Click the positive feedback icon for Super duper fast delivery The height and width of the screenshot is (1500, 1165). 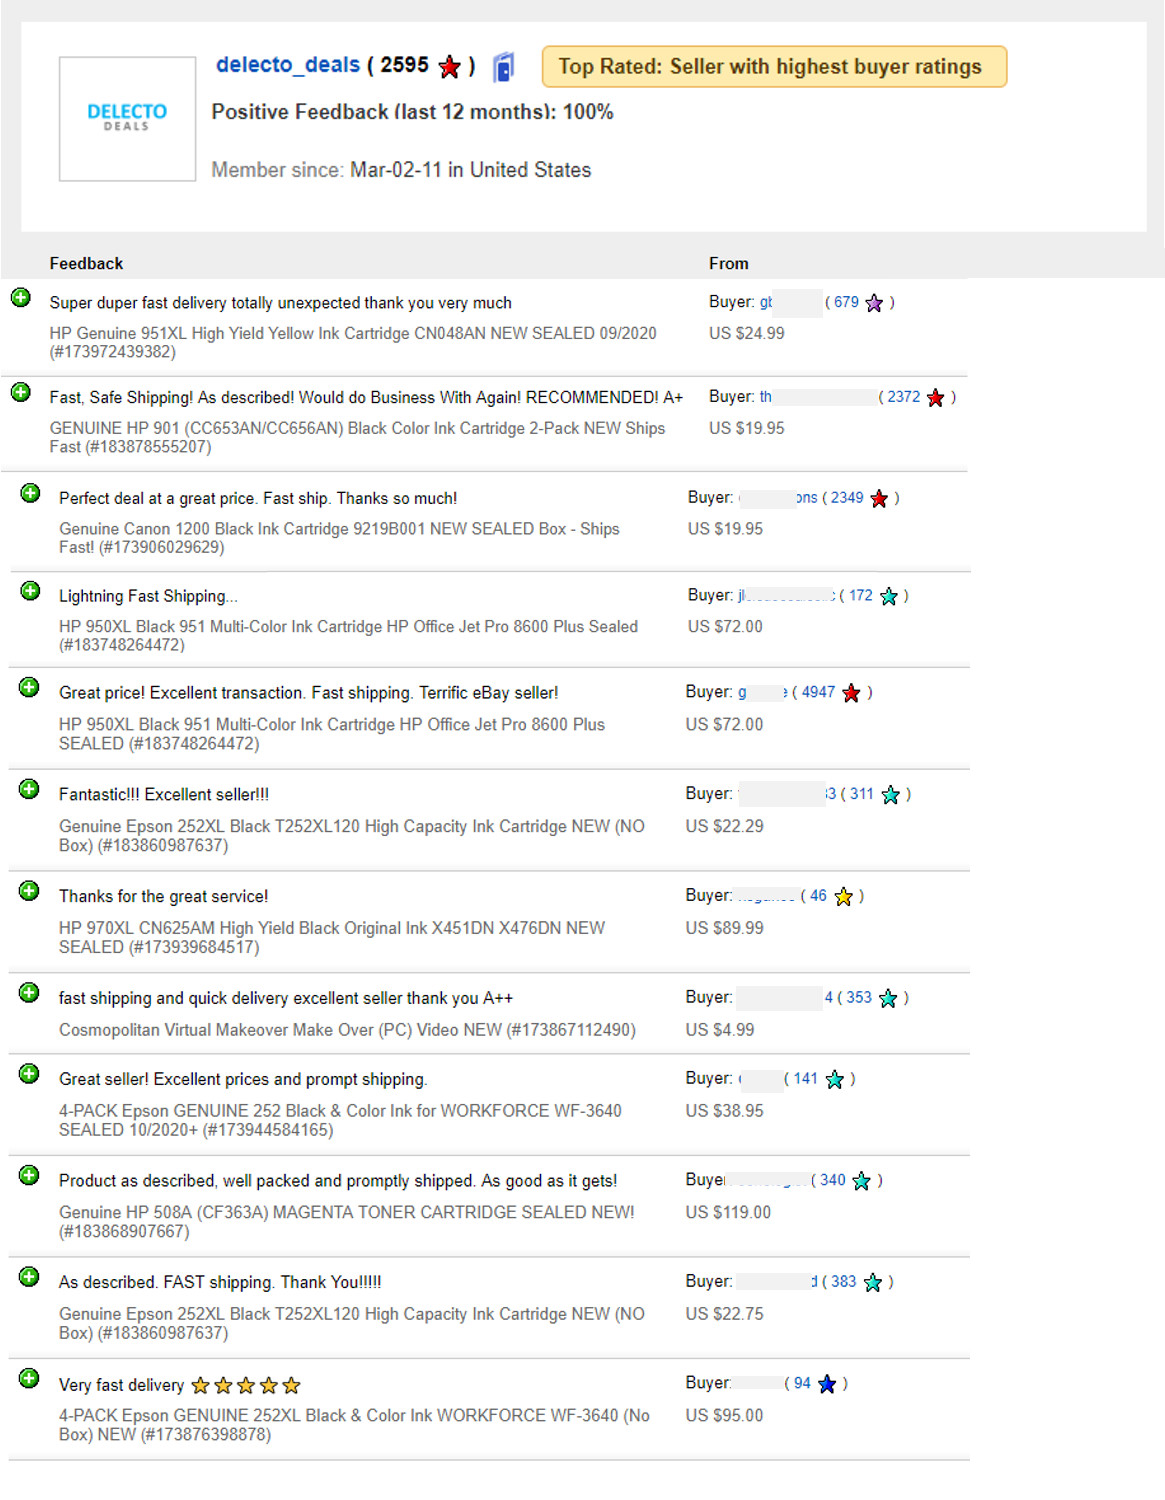pyautogui.click(x=20, y=298)
